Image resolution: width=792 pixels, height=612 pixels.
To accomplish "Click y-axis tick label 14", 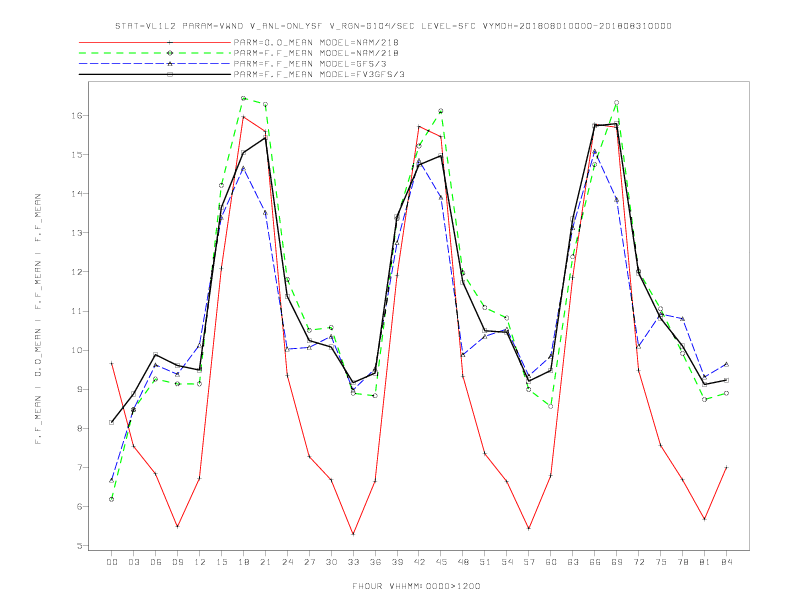I will [x=76, y=194].
